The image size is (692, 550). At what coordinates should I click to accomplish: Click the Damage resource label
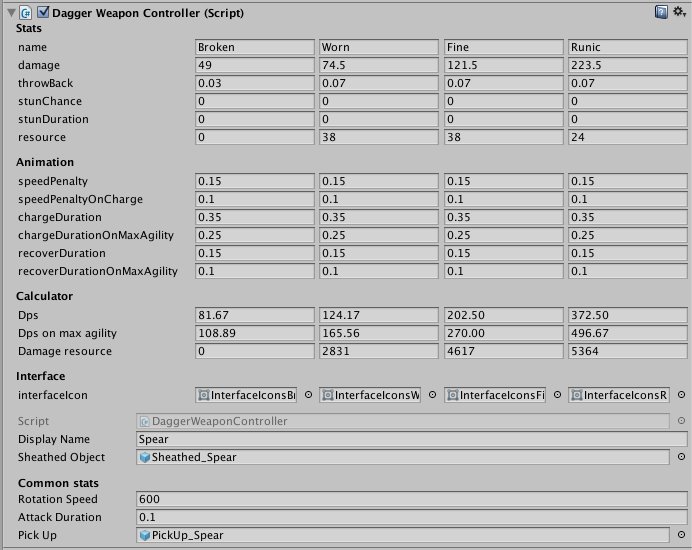65,351
